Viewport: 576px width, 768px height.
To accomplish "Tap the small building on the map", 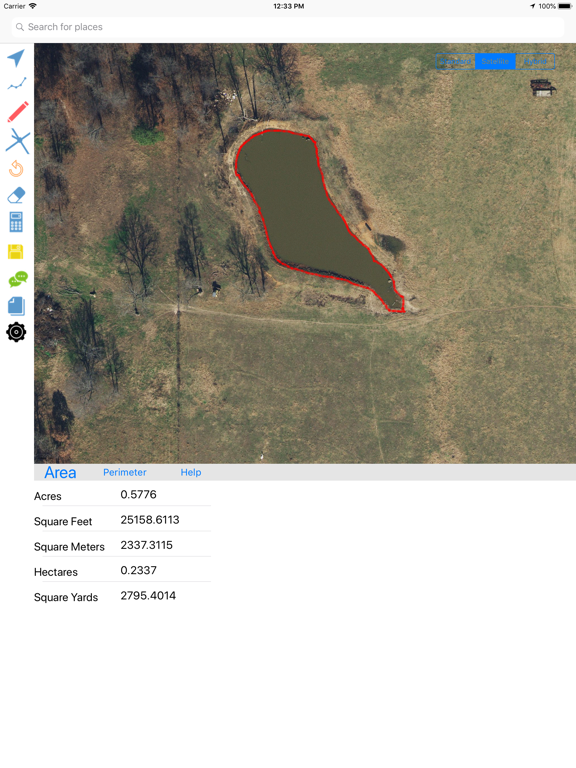I will (x=543, y=87).
